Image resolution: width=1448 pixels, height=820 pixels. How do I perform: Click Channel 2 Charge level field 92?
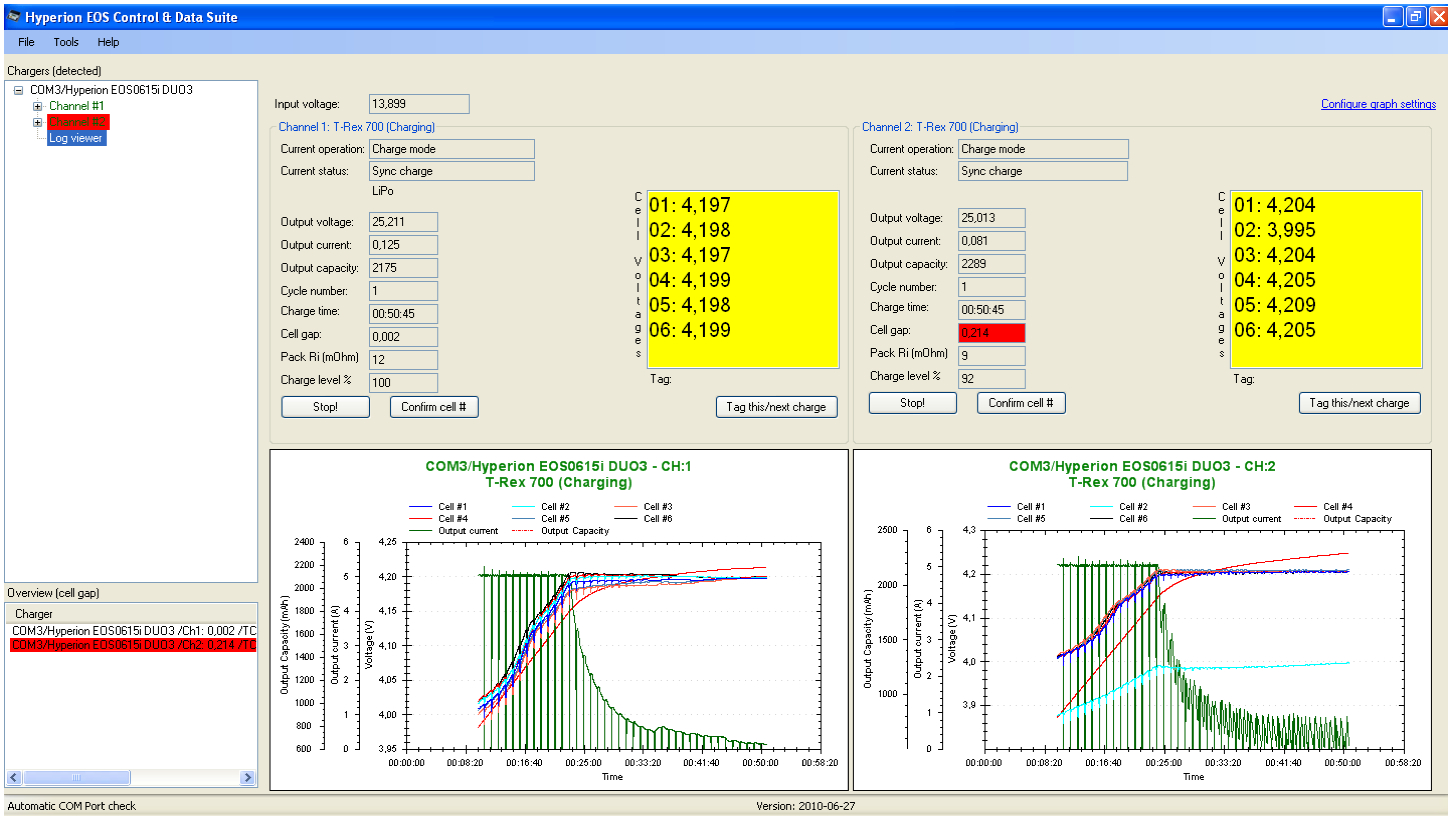coord(991,379)
